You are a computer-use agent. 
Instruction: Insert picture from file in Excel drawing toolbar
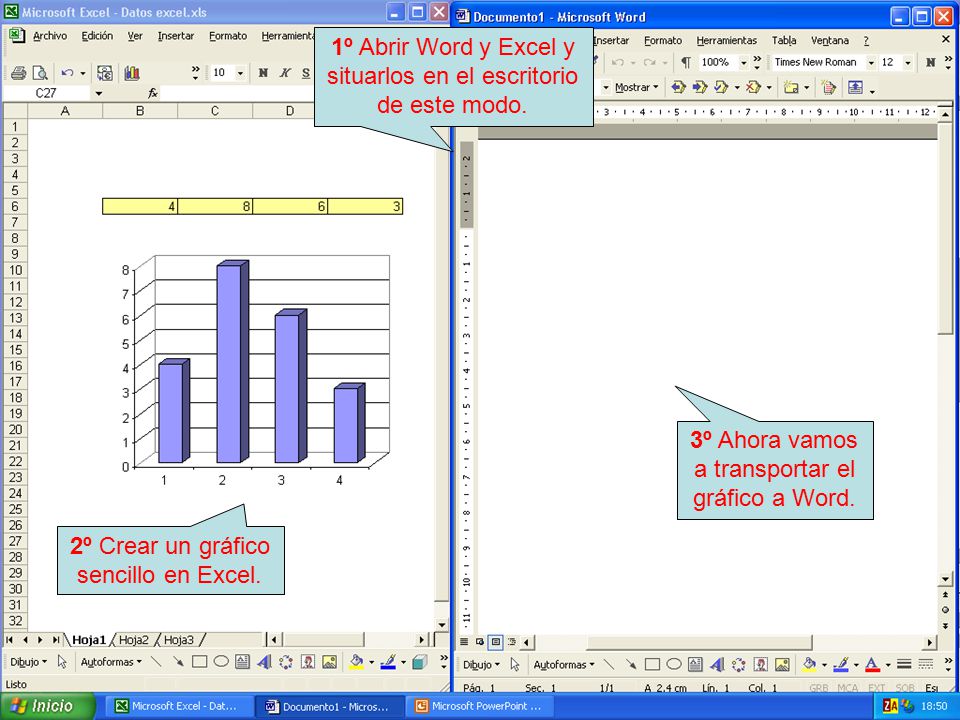[x=329, y=662]
